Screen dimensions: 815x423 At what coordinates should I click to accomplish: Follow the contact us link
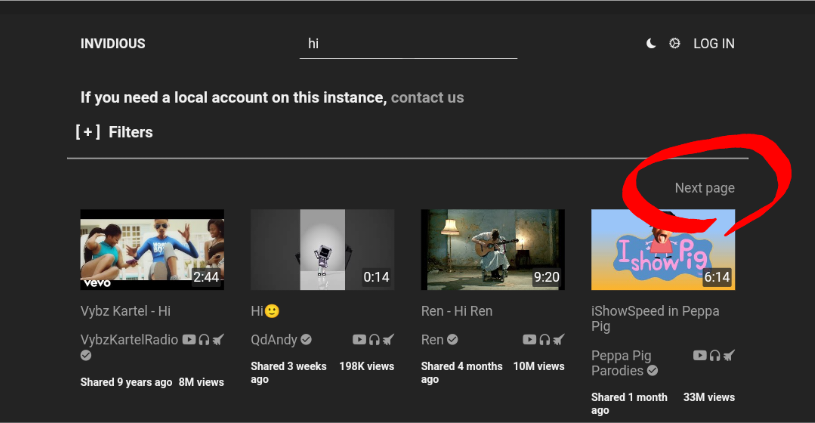point(427,98)
